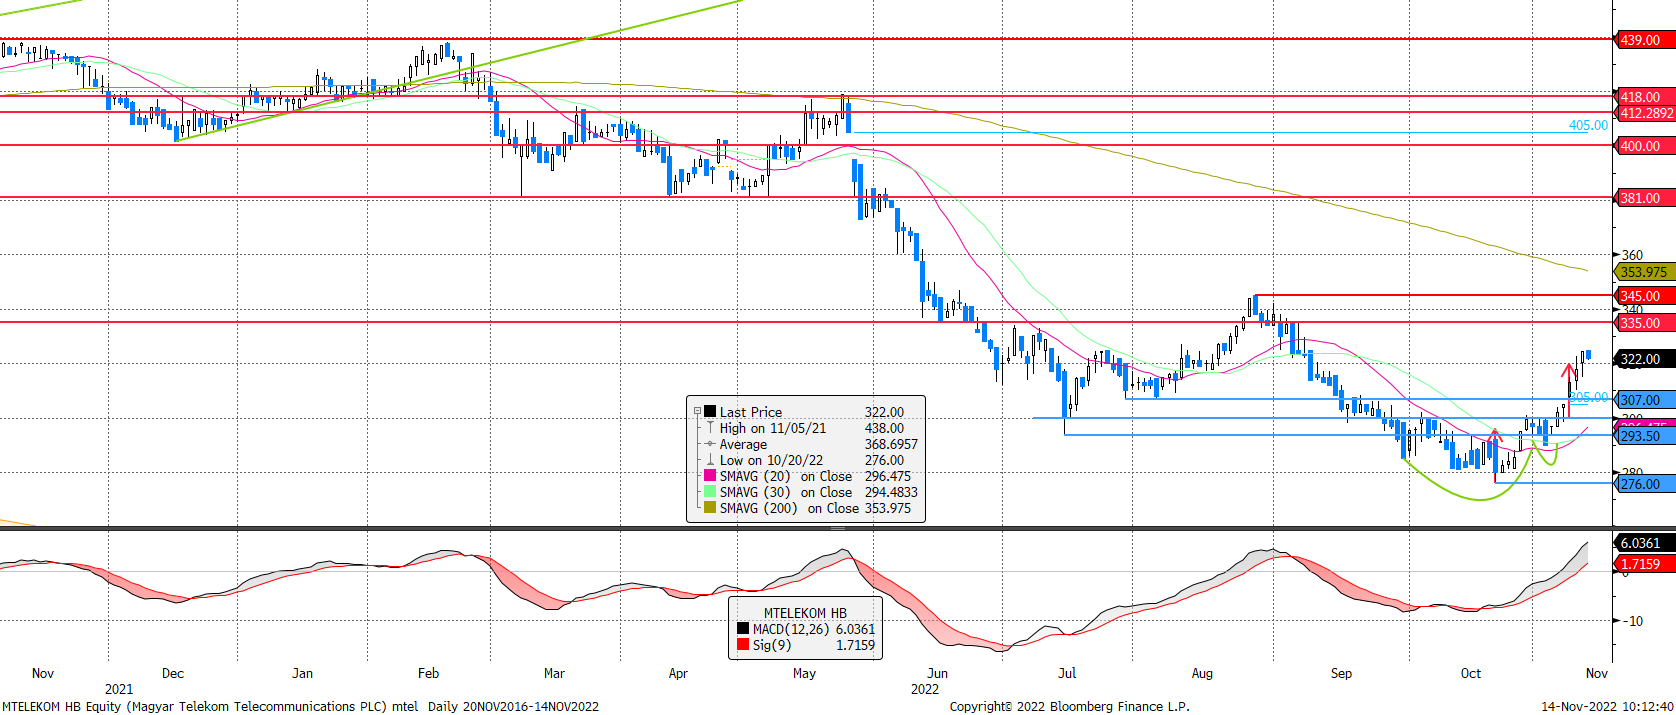
Task: Click the 439.00 red price level tag
Action: [x=1645, y=40]
